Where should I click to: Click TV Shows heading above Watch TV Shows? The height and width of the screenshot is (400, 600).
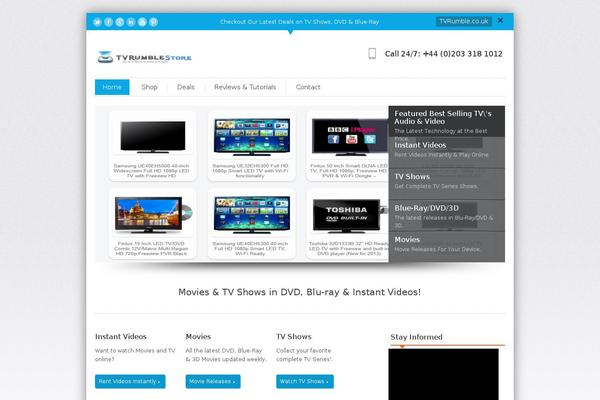click(294, 337)
